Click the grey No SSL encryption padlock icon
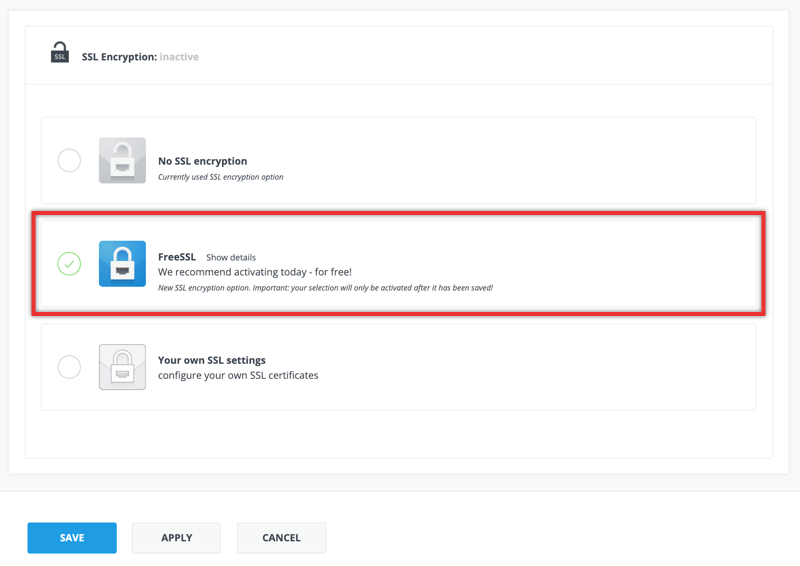 click(122, 160)
